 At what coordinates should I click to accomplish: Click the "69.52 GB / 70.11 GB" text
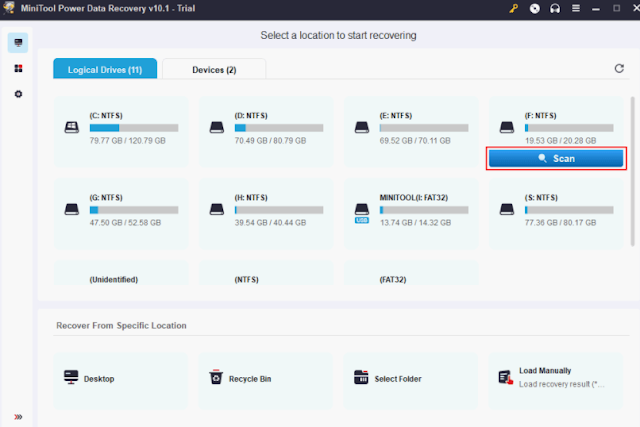coord(415,140)
